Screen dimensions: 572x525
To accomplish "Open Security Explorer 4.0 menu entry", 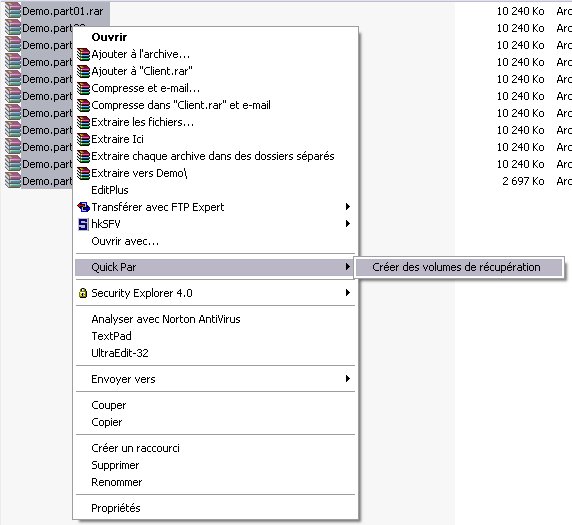I will (215, 293).
